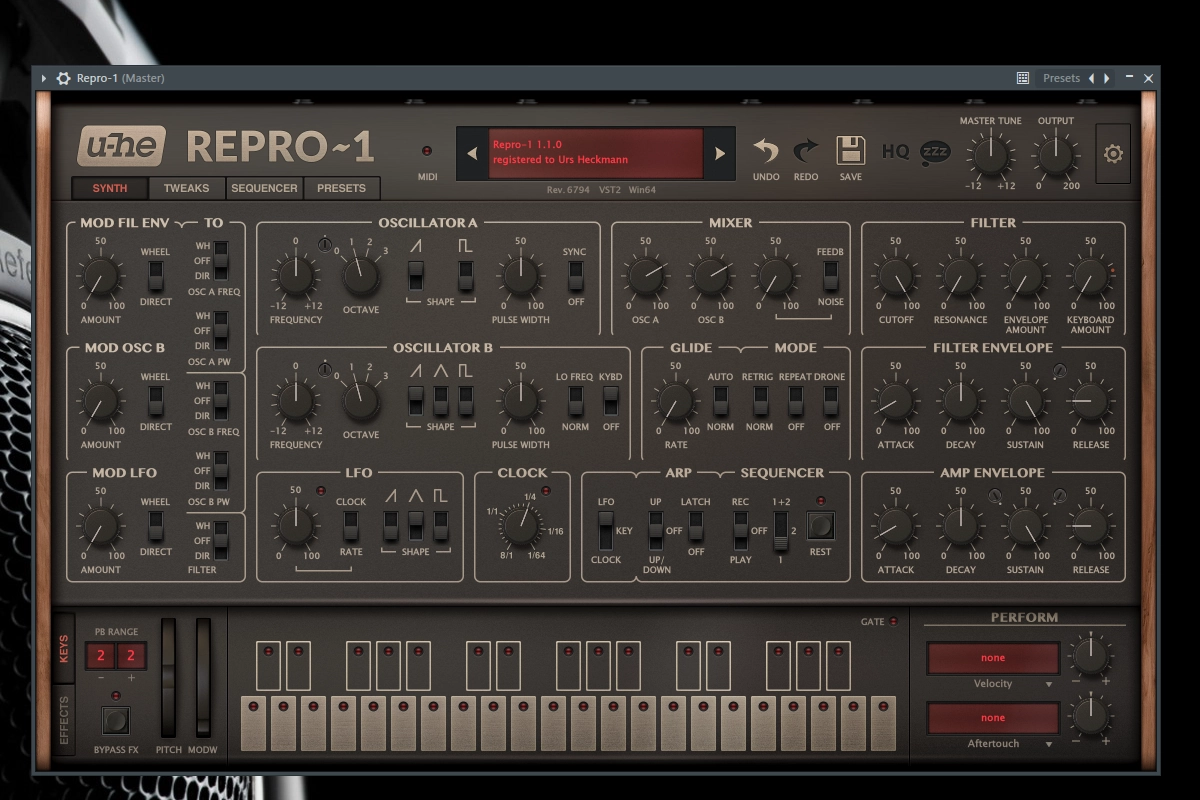Click the REPRO-1 title logo

coord(280,147)
